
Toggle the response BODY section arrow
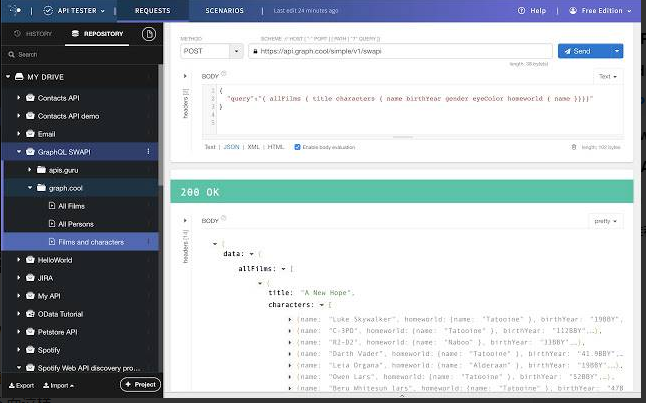185,220
